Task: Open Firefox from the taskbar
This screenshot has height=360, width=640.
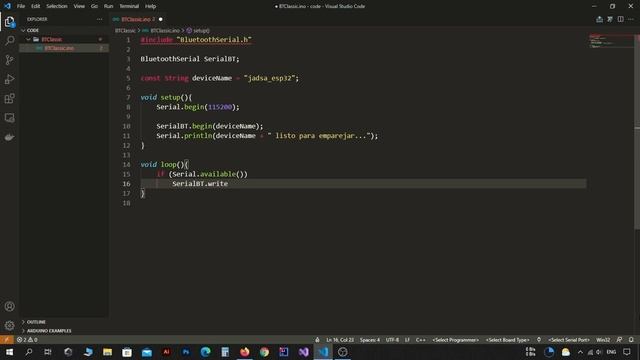Action: point(244,352)
